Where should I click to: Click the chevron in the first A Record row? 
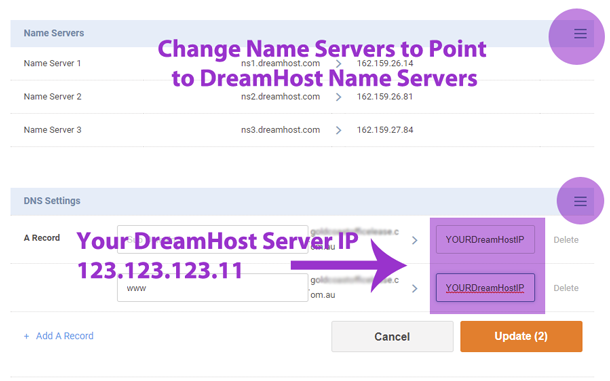click(415, 240)
